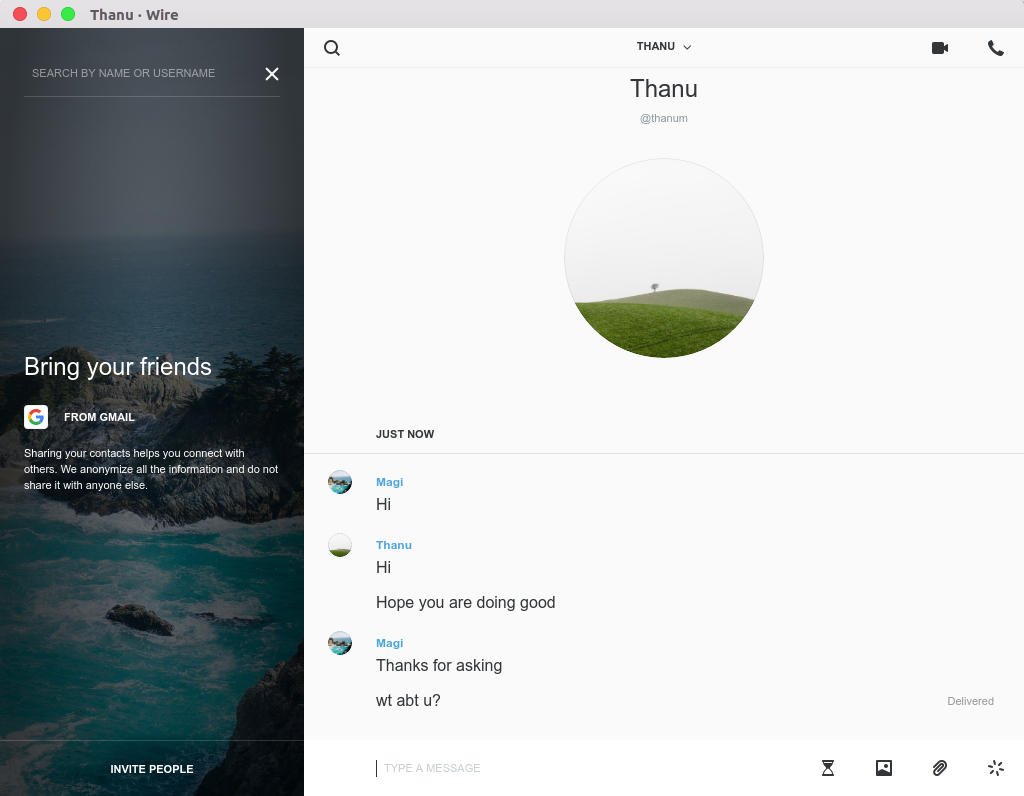Click the large 'Thanu' name heading
The image size is (1024, 796).
(664, 89)
